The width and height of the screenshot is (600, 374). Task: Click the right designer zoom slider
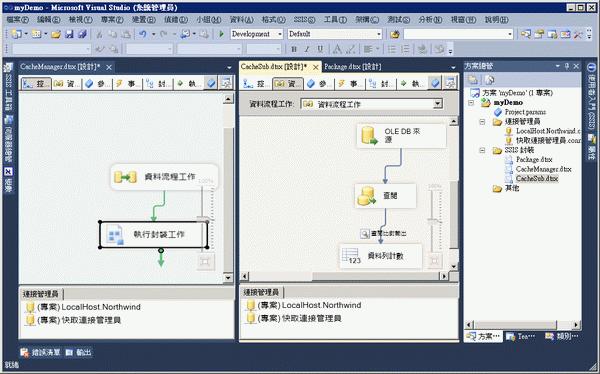tap(434, 221)
